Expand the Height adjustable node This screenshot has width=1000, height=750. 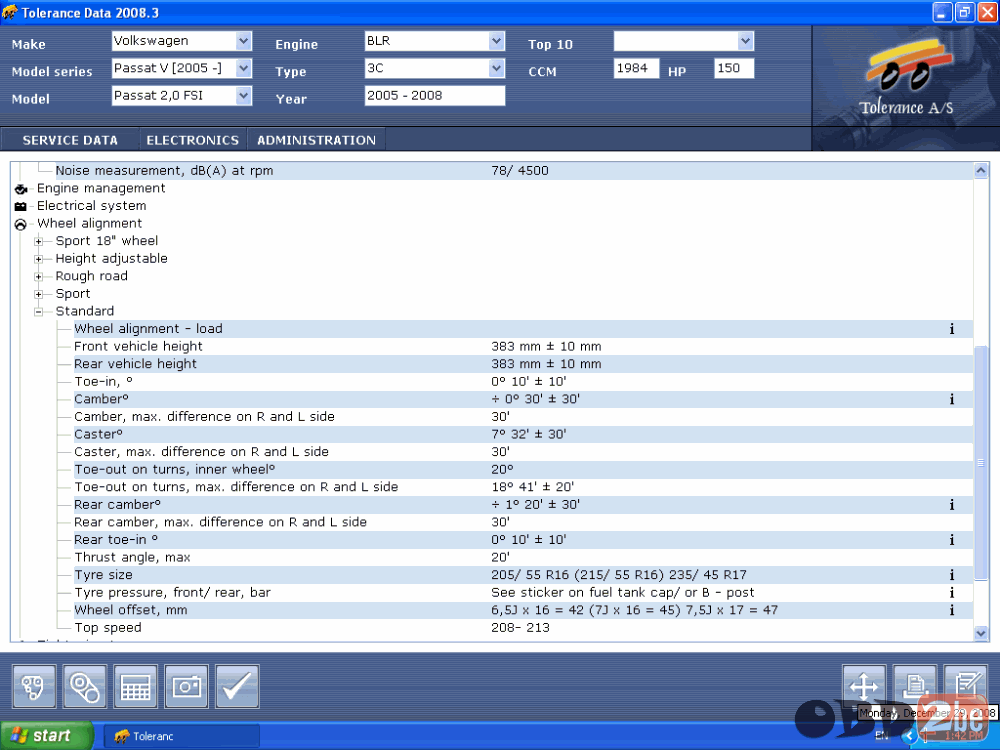pyautogui.click(x=39, y=259)
